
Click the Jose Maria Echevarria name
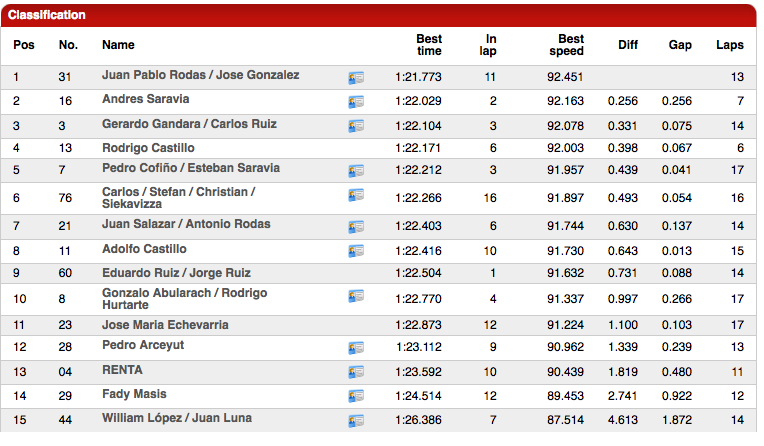click(x=165, y=325)
